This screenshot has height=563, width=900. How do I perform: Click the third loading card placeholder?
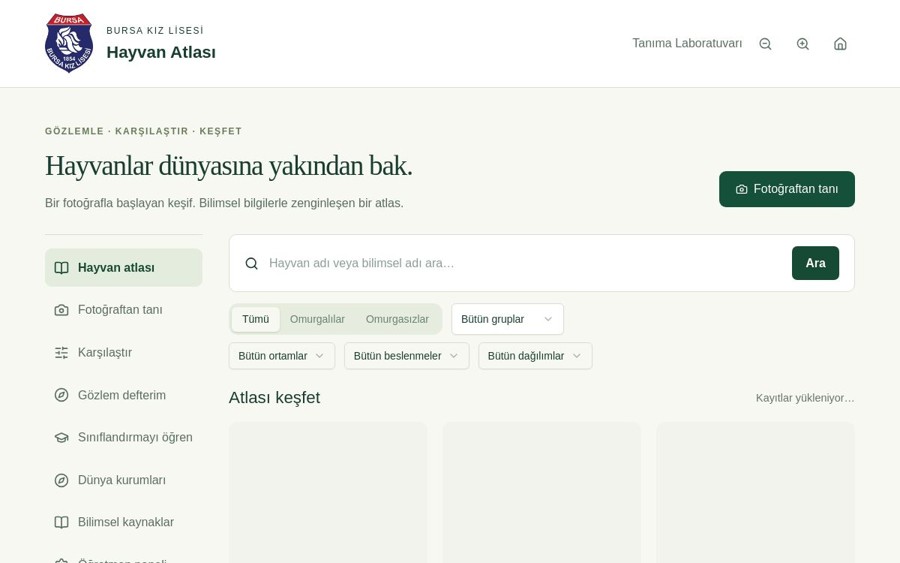click(x=755, y=493)
